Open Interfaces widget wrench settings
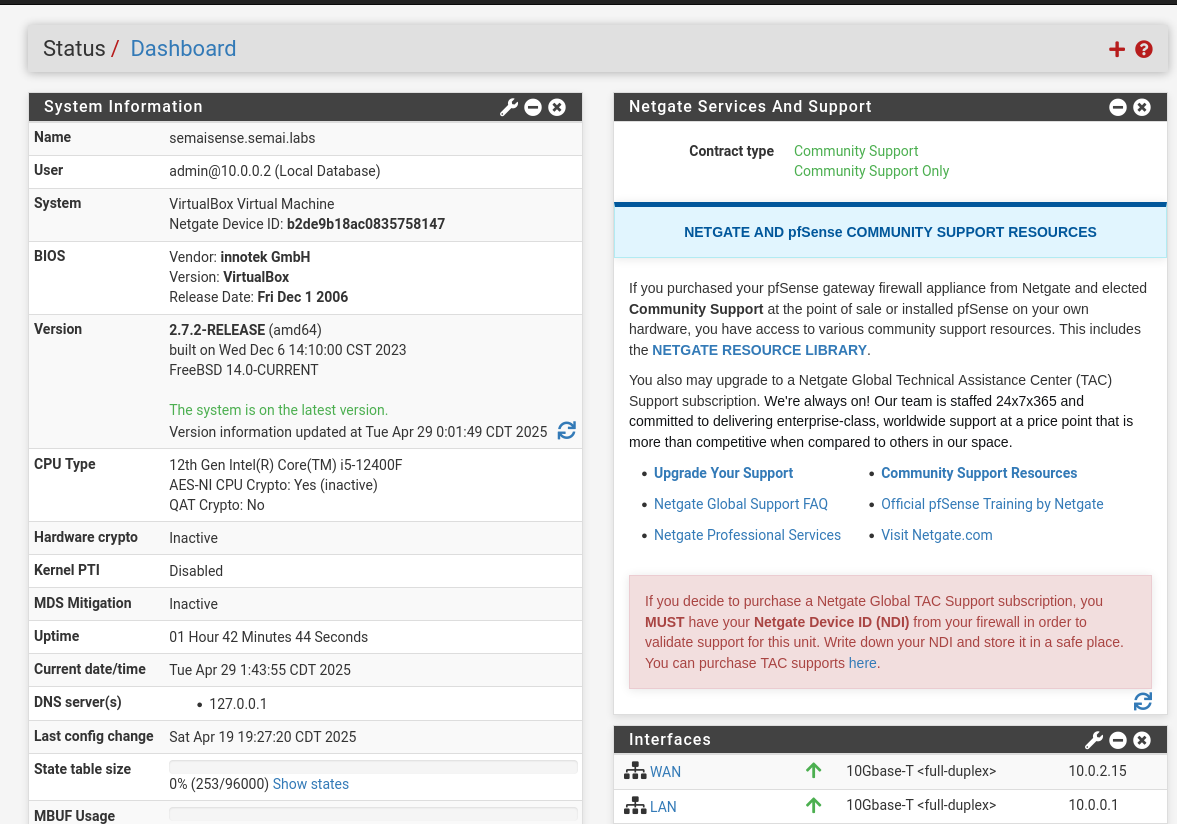1177x824 pixels. [x=1094, y=740]
